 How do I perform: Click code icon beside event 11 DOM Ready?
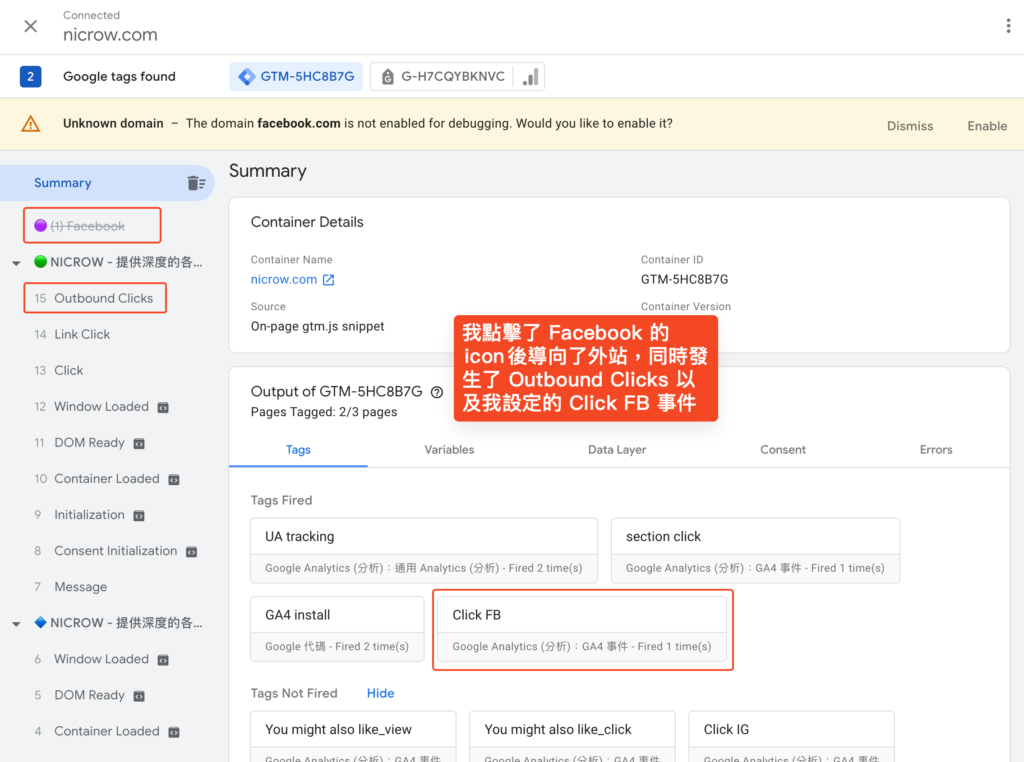point(139,444)
